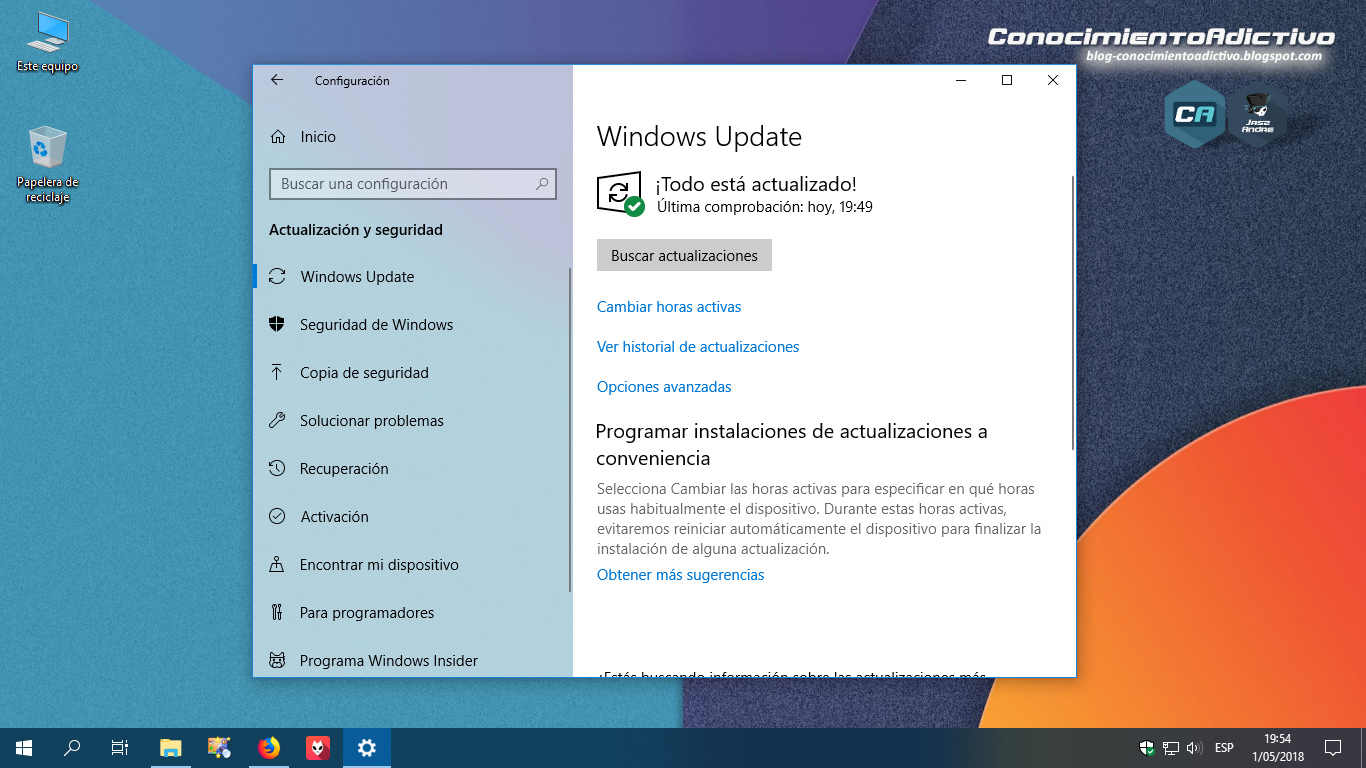Image resolution: width=1366 pixels, height=768 pixels.
Task: Close the Configuración window
Action: pyautogui.click(x=1053, y=81)
